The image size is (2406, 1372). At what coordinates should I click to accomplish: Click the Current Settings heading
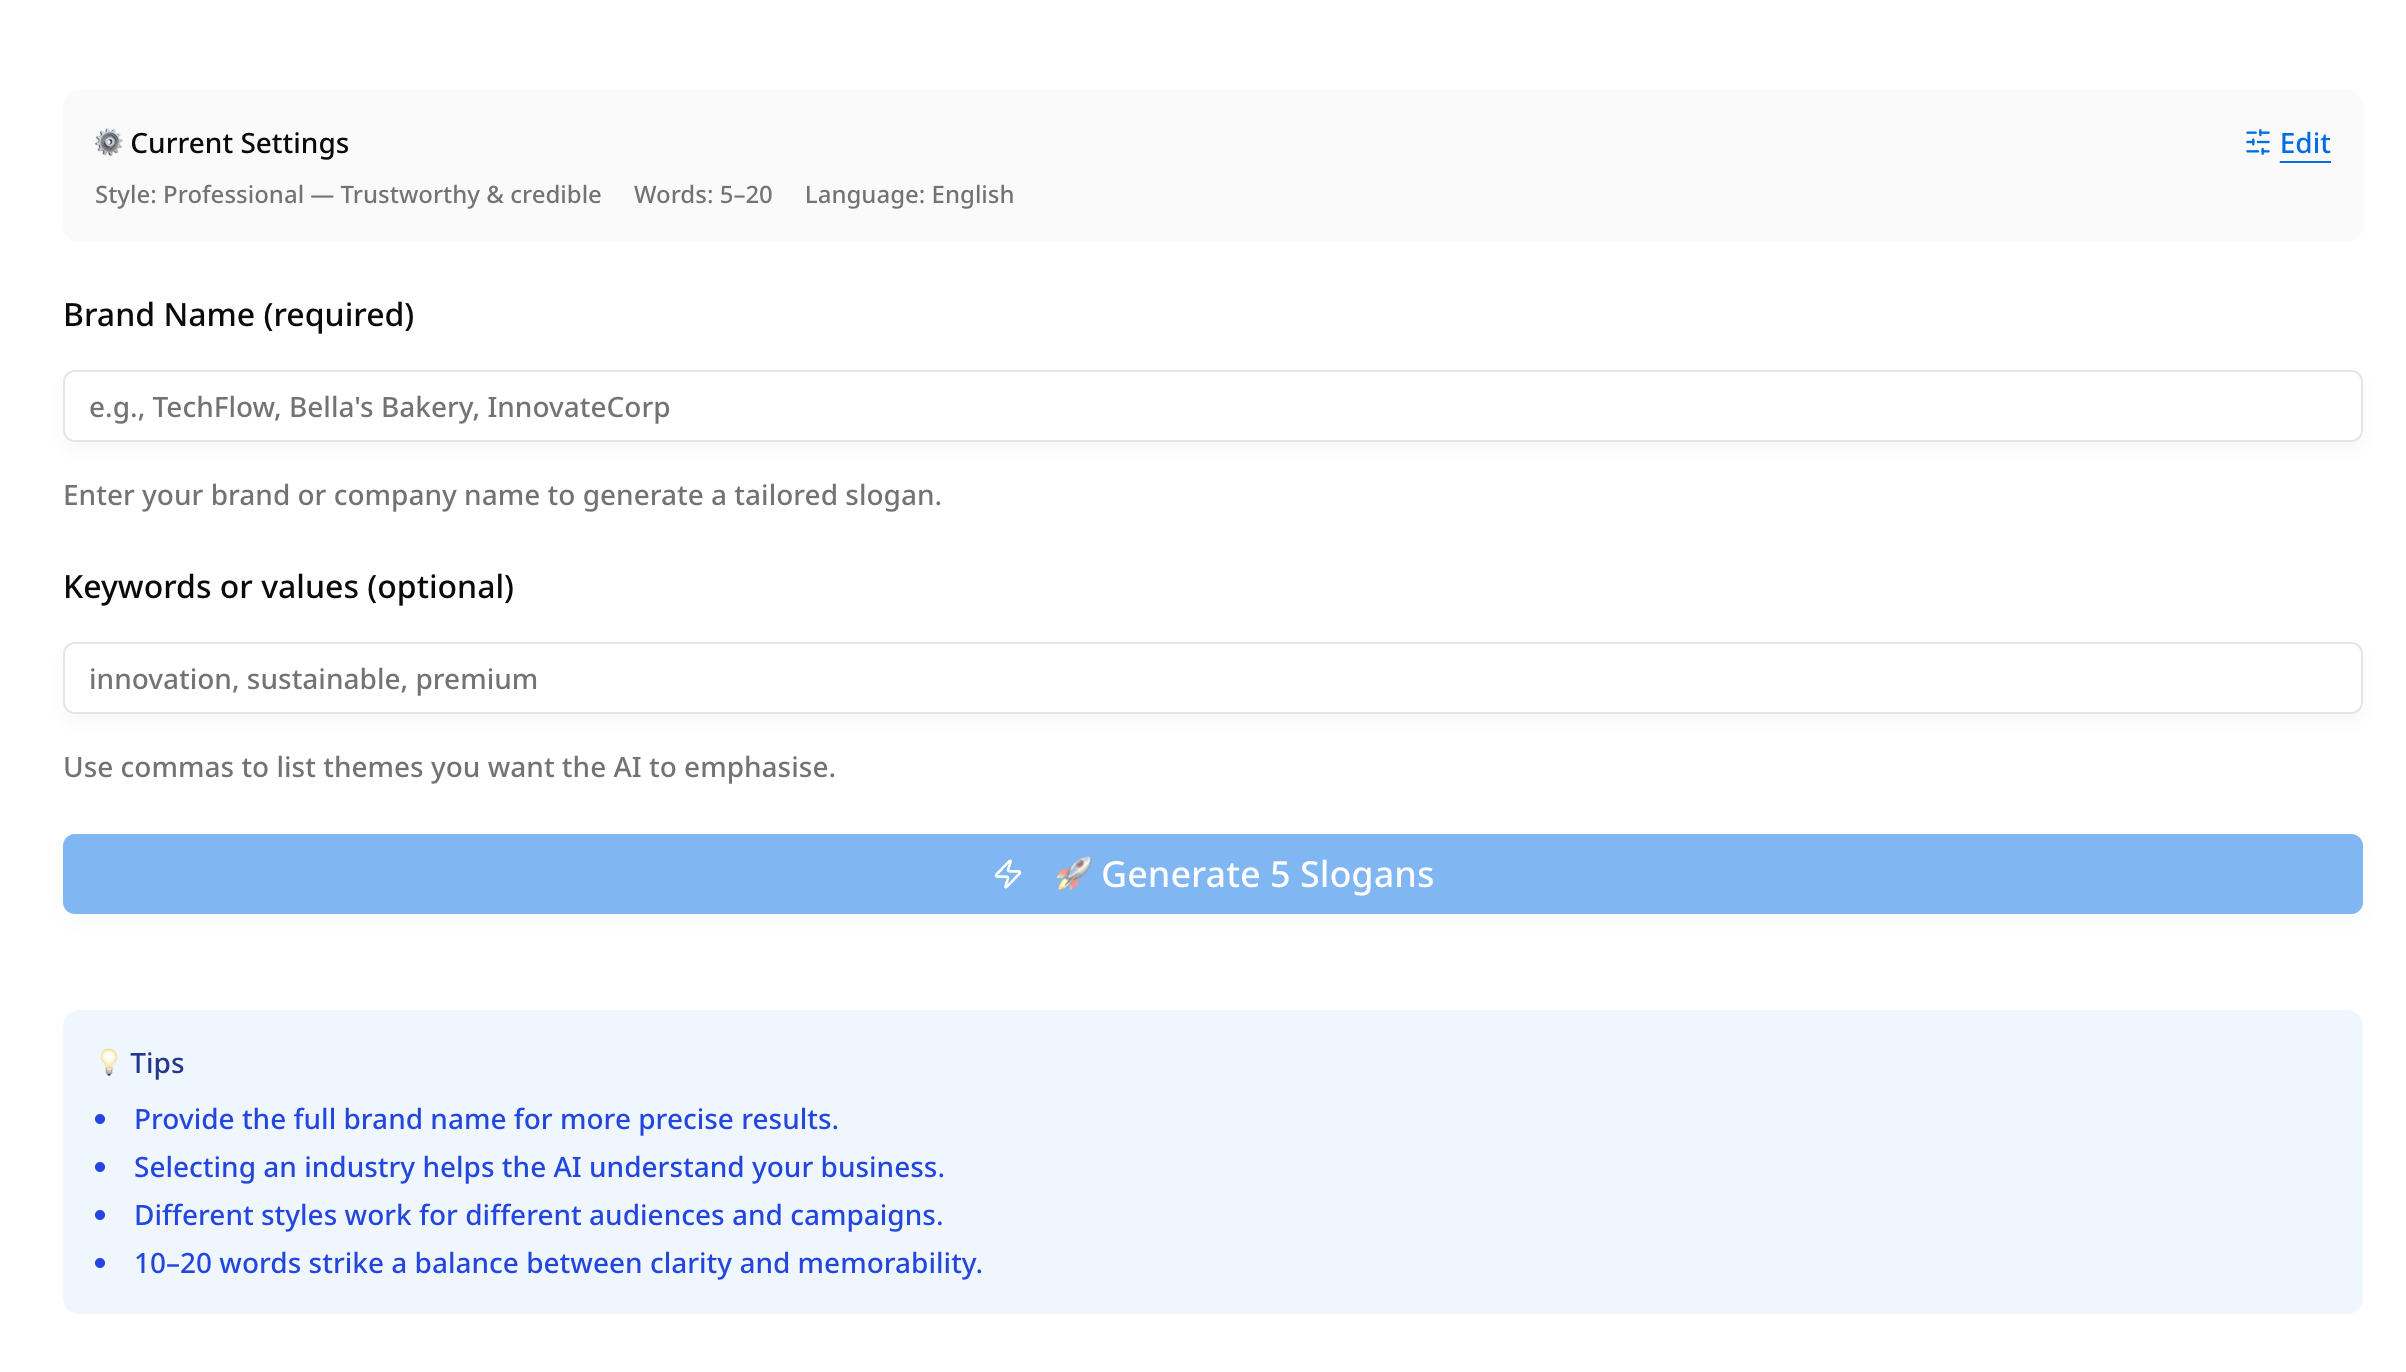[x=239, y=143]
